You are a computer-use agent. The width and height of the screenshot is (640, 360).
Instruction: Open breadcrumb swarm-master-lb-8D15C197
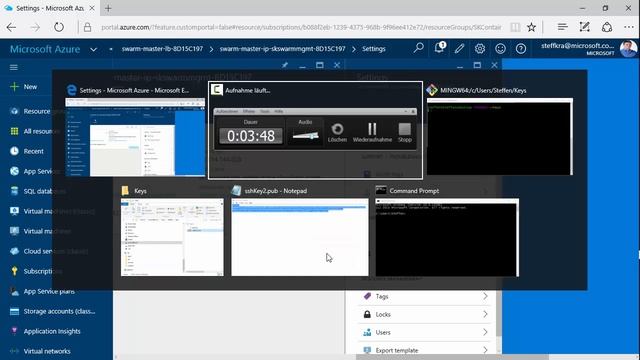coord(162,49)
